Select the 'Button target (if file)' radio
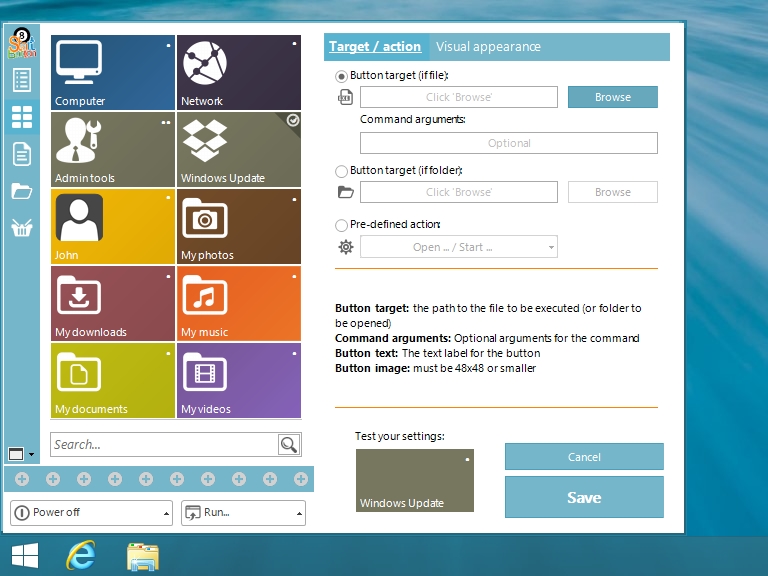 [x=341, y=76]
